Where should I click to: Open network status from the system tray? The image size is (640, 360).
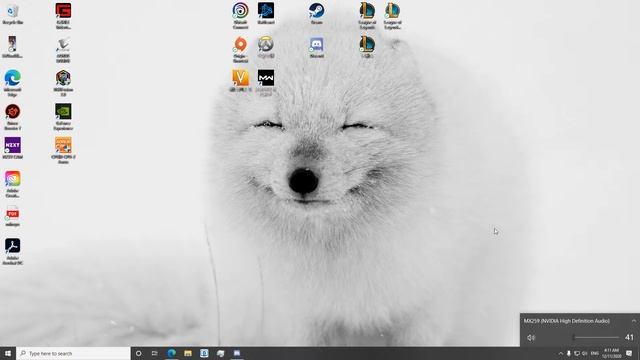pos(577,353)
